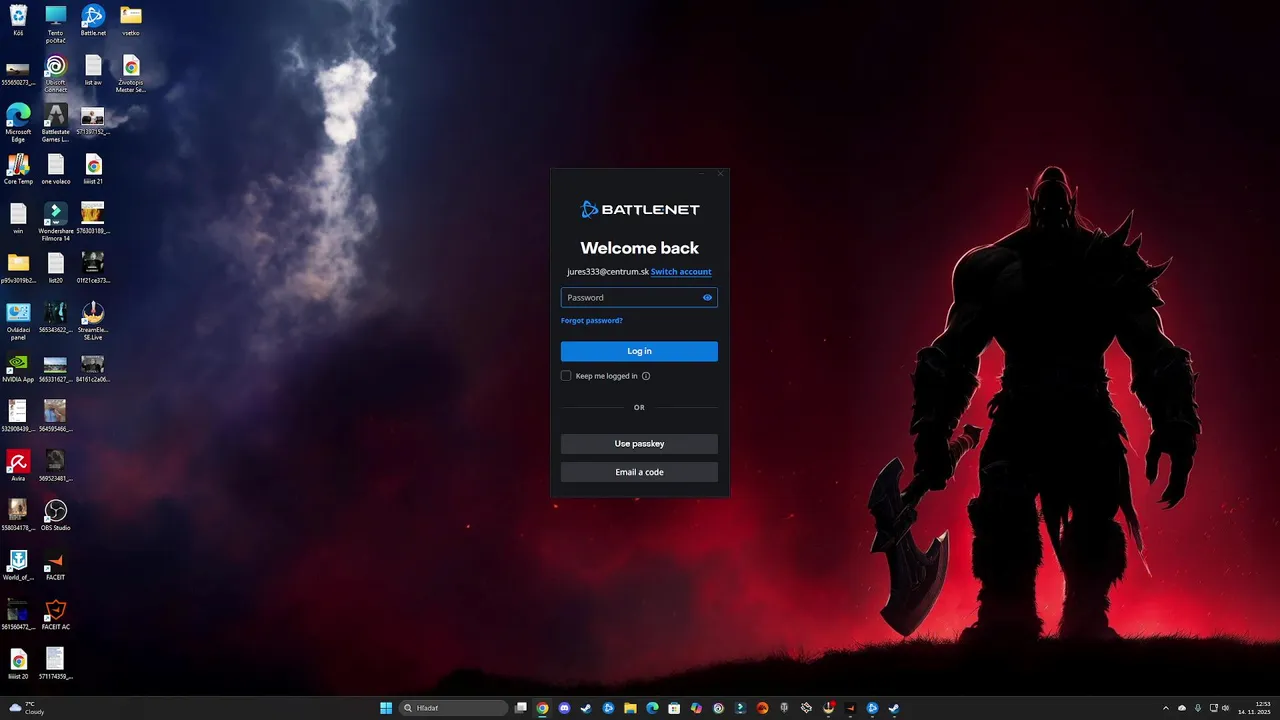Select the Core Temp desktop icon
Screen dimensions: 1280x720
pyautogui.click(x=18, y=169)
